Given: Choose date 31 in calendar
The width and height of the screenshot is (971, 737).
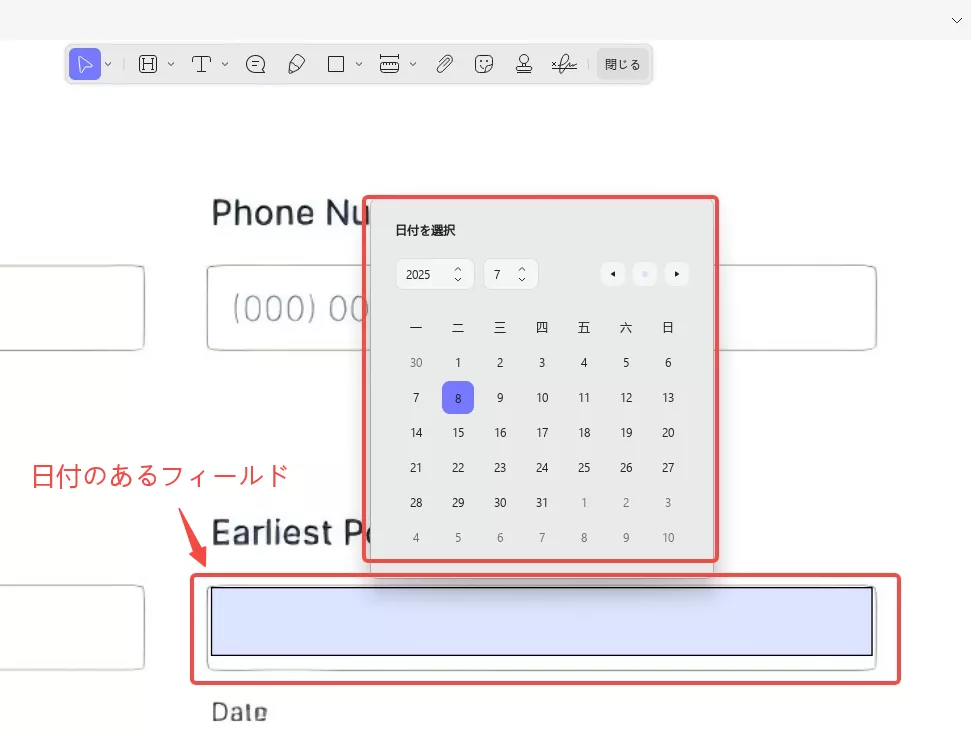Looking at the screenshot, I should tap(542, 503).
